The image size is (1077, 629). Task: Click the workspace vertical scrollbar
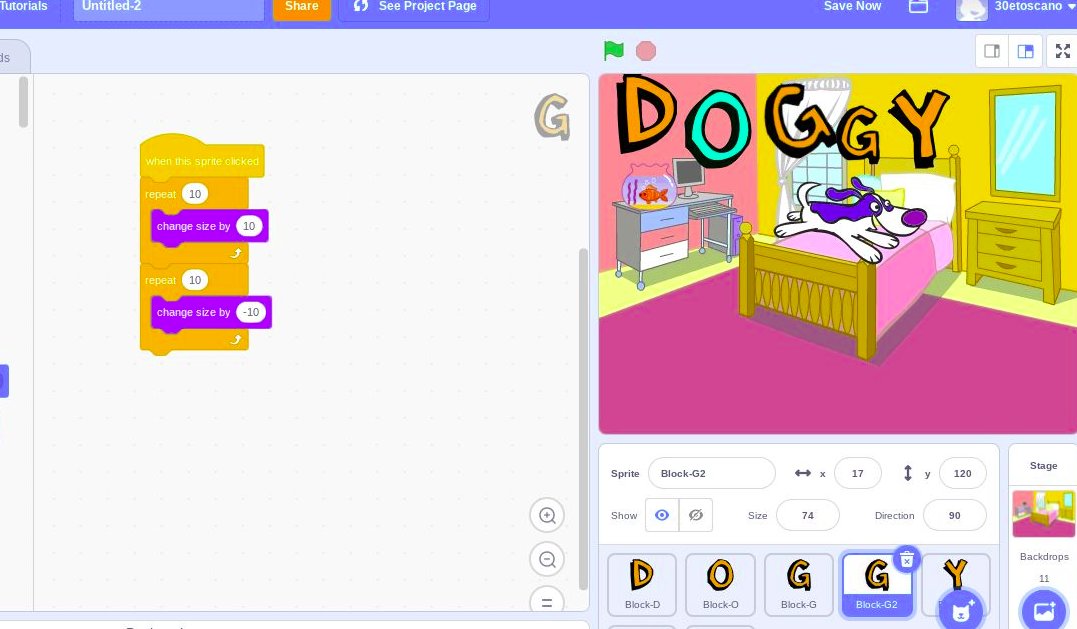click(584, 418)
